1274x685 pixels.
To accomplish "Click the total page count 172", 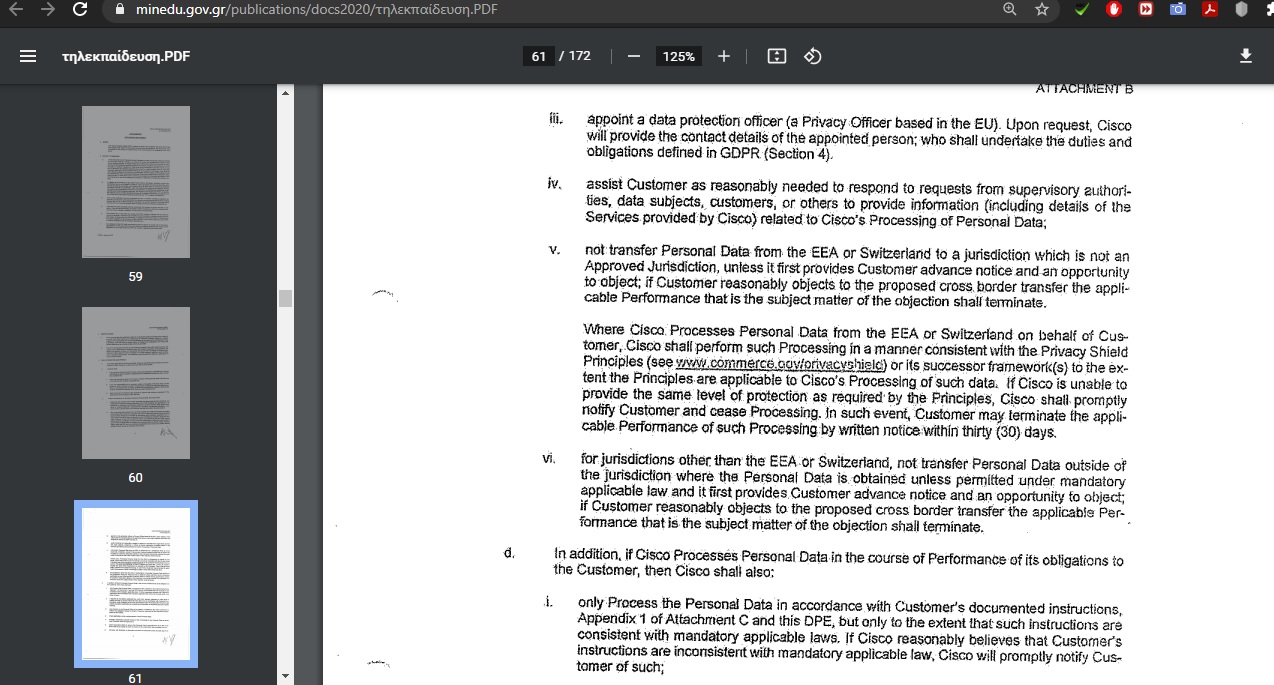I will pyautogui.click(x=580, y=56).
